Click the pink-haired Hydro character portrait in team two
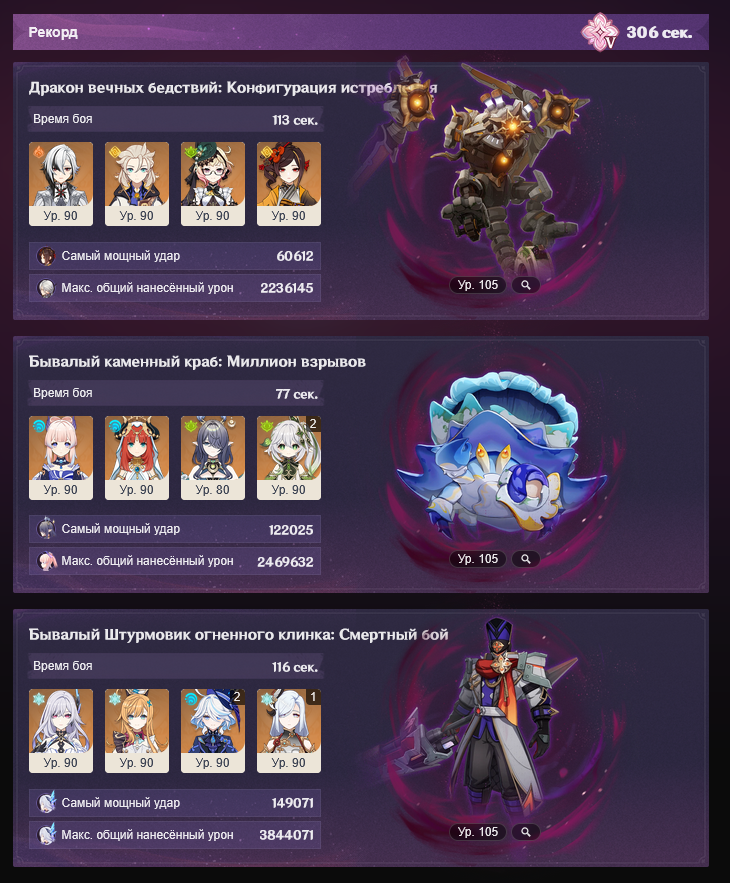The width and height of the screenshot is (730, 883). point(61,458)
